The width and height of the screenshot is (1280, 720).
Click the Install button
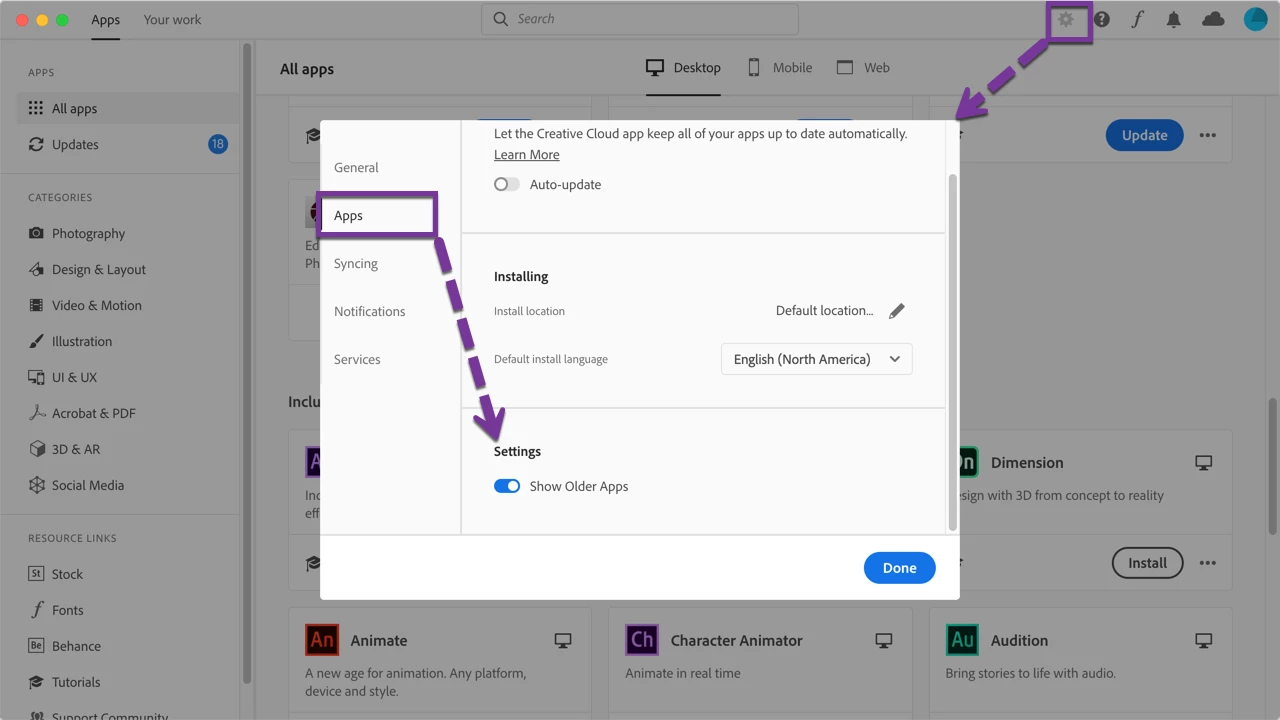pos(1147,563)
